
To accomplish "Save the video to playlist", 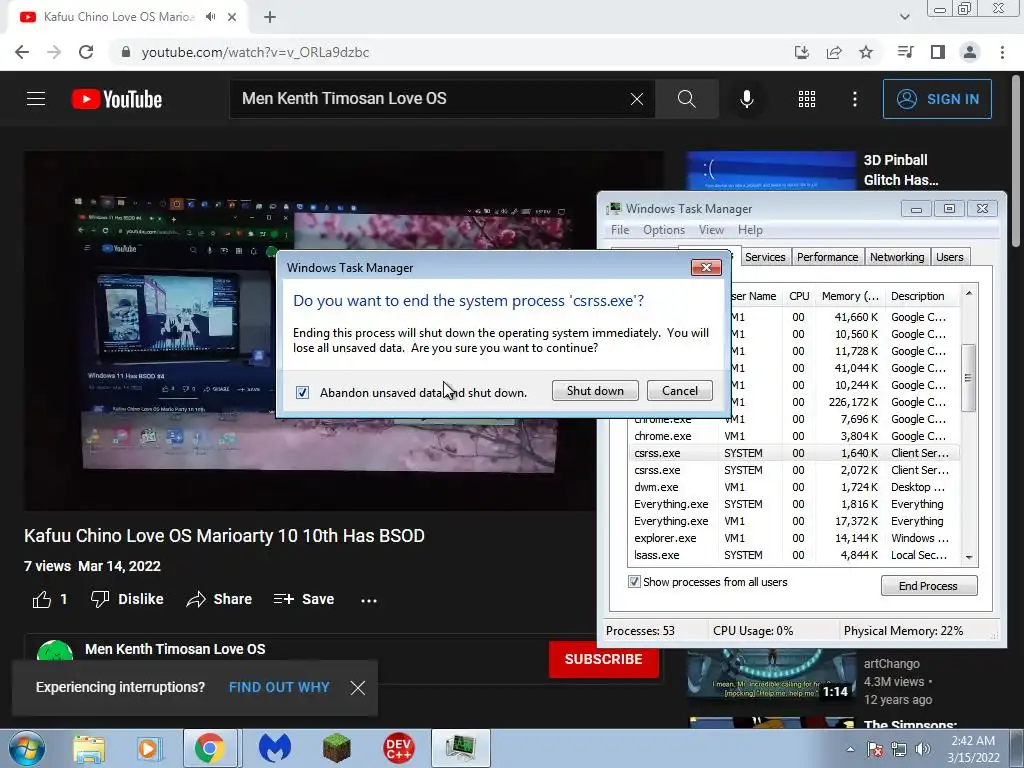I will [x=304, y=599].
